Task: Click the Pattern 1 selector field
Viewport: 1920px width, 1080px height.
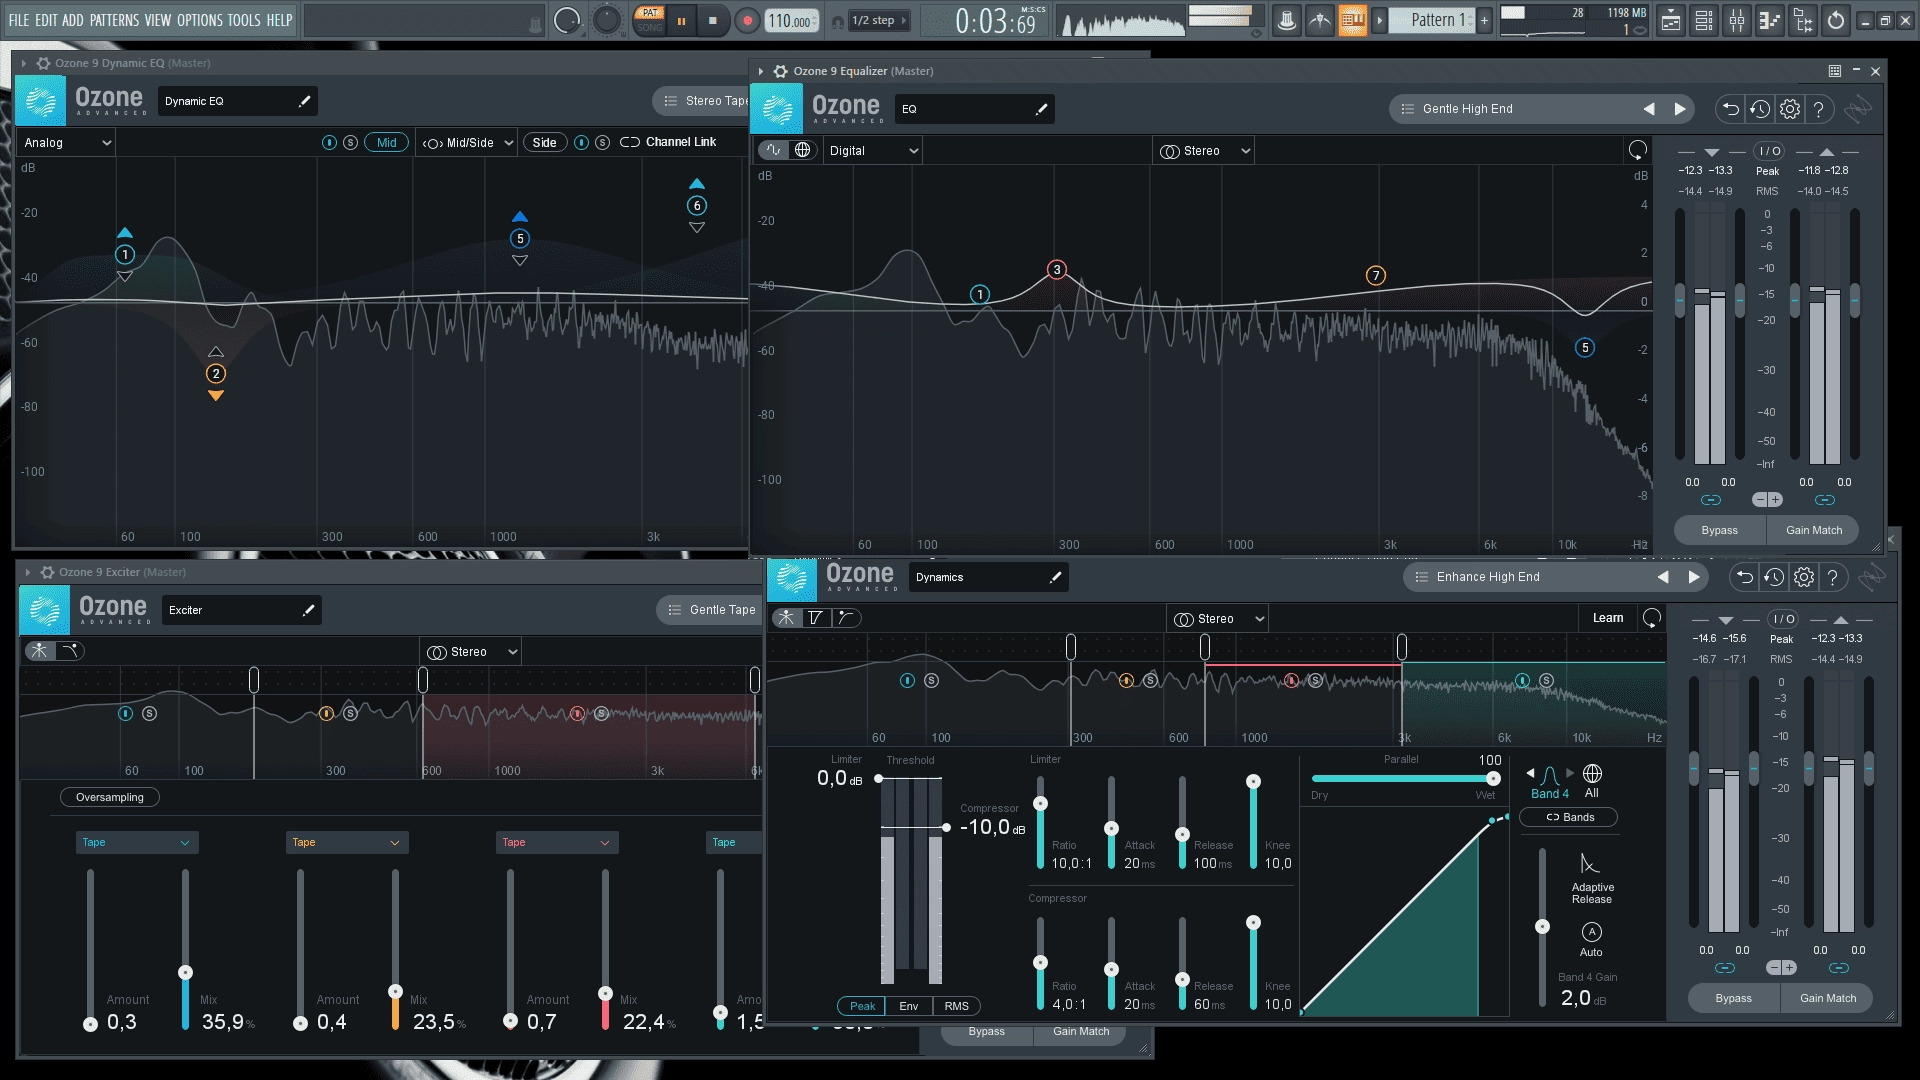Action: (1432, 20)
